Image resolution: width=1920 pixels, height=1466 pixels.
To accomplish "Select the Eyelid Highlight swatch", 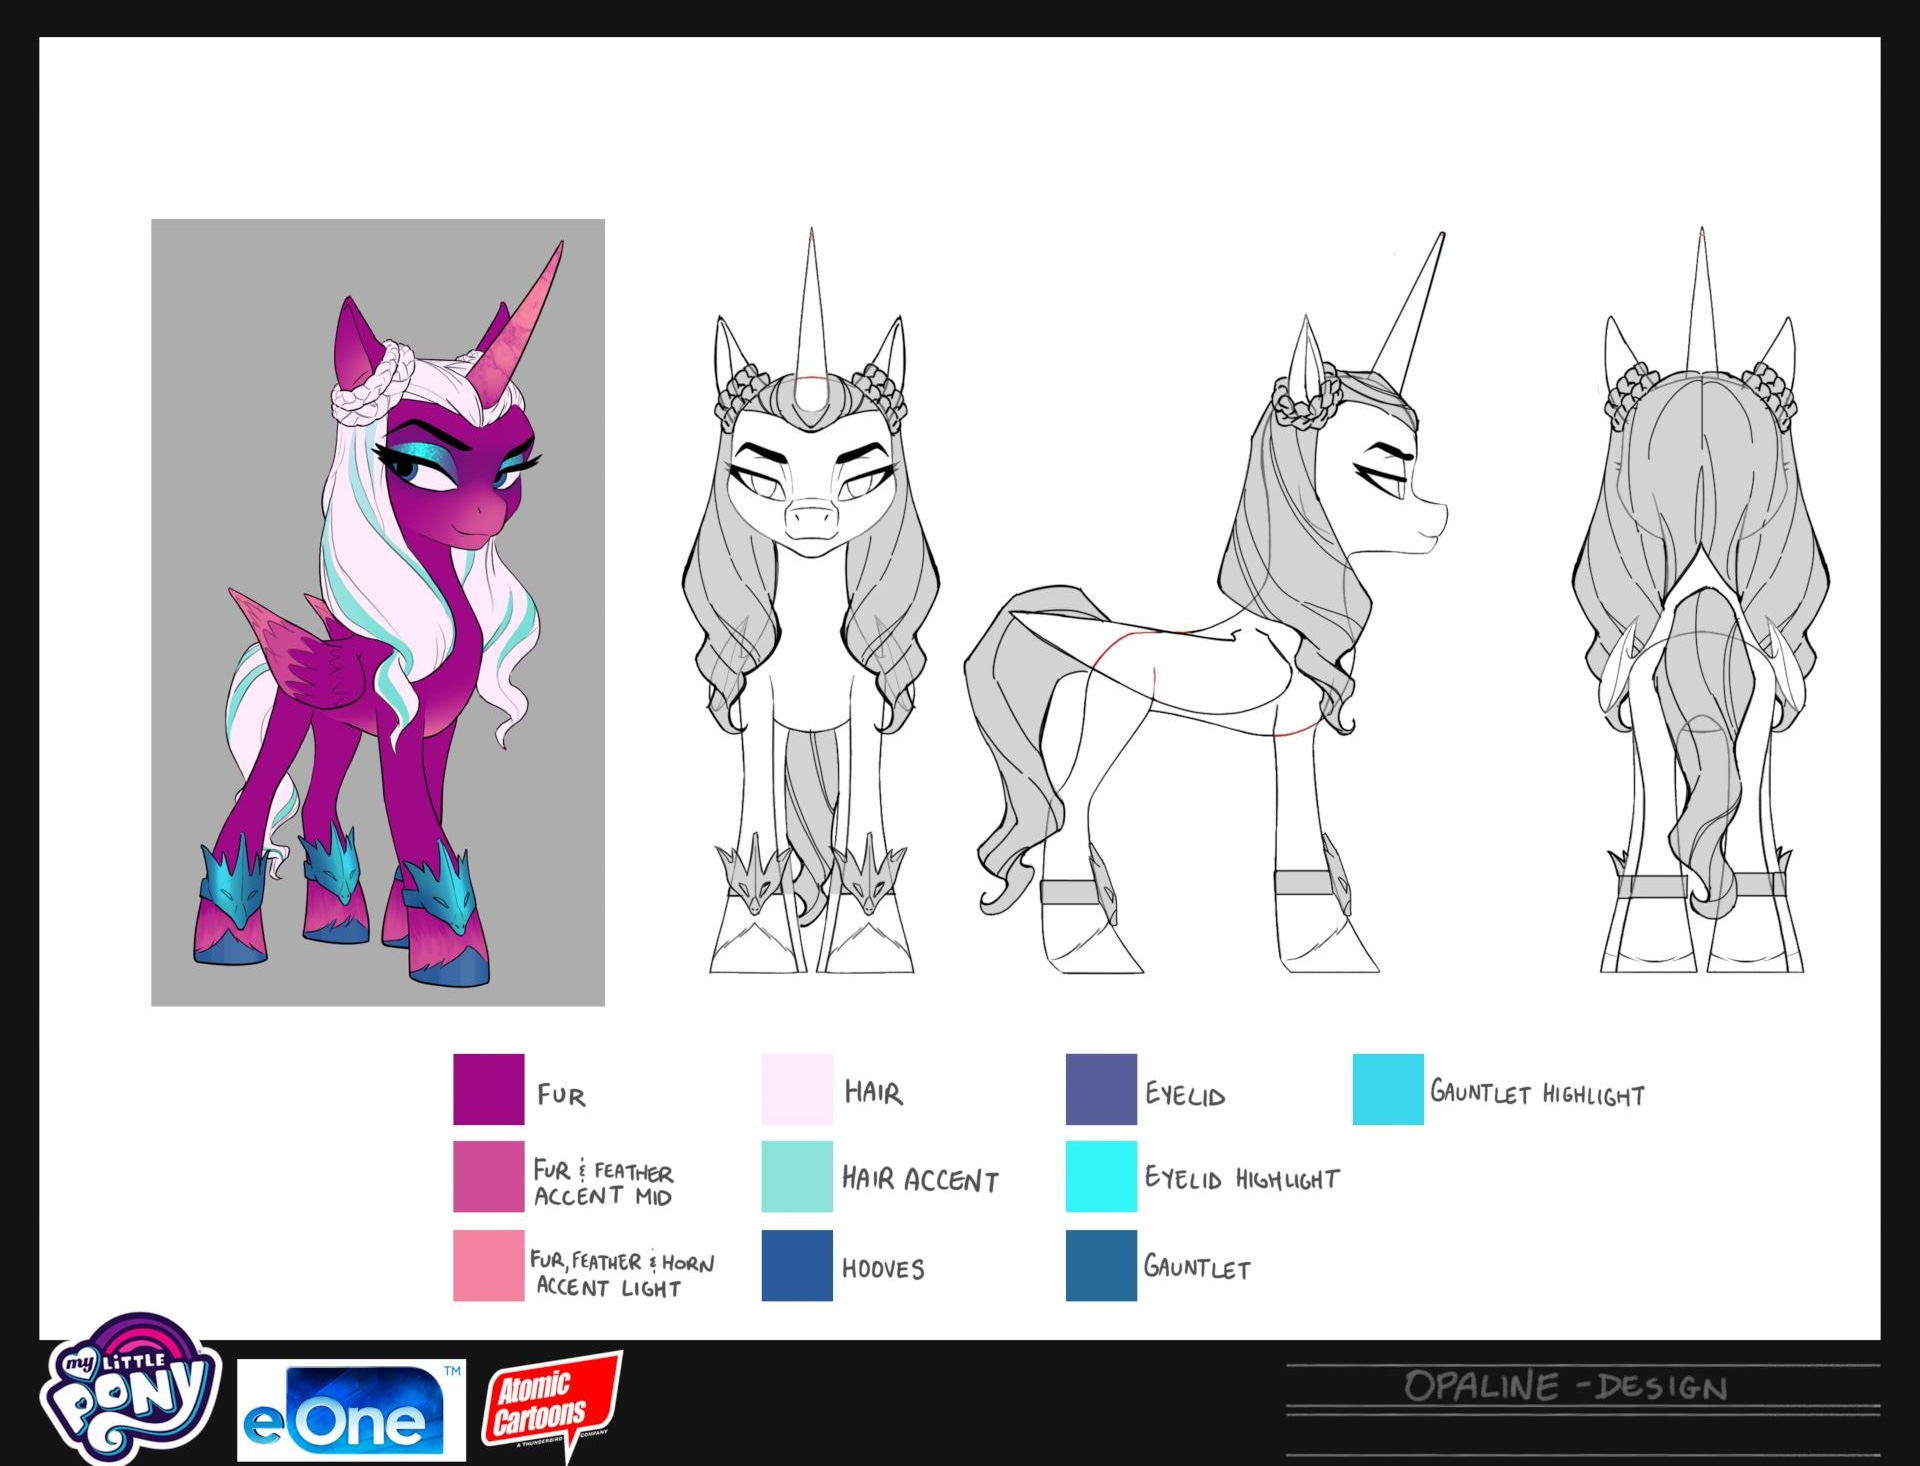I will [x=1101, y=1176].
